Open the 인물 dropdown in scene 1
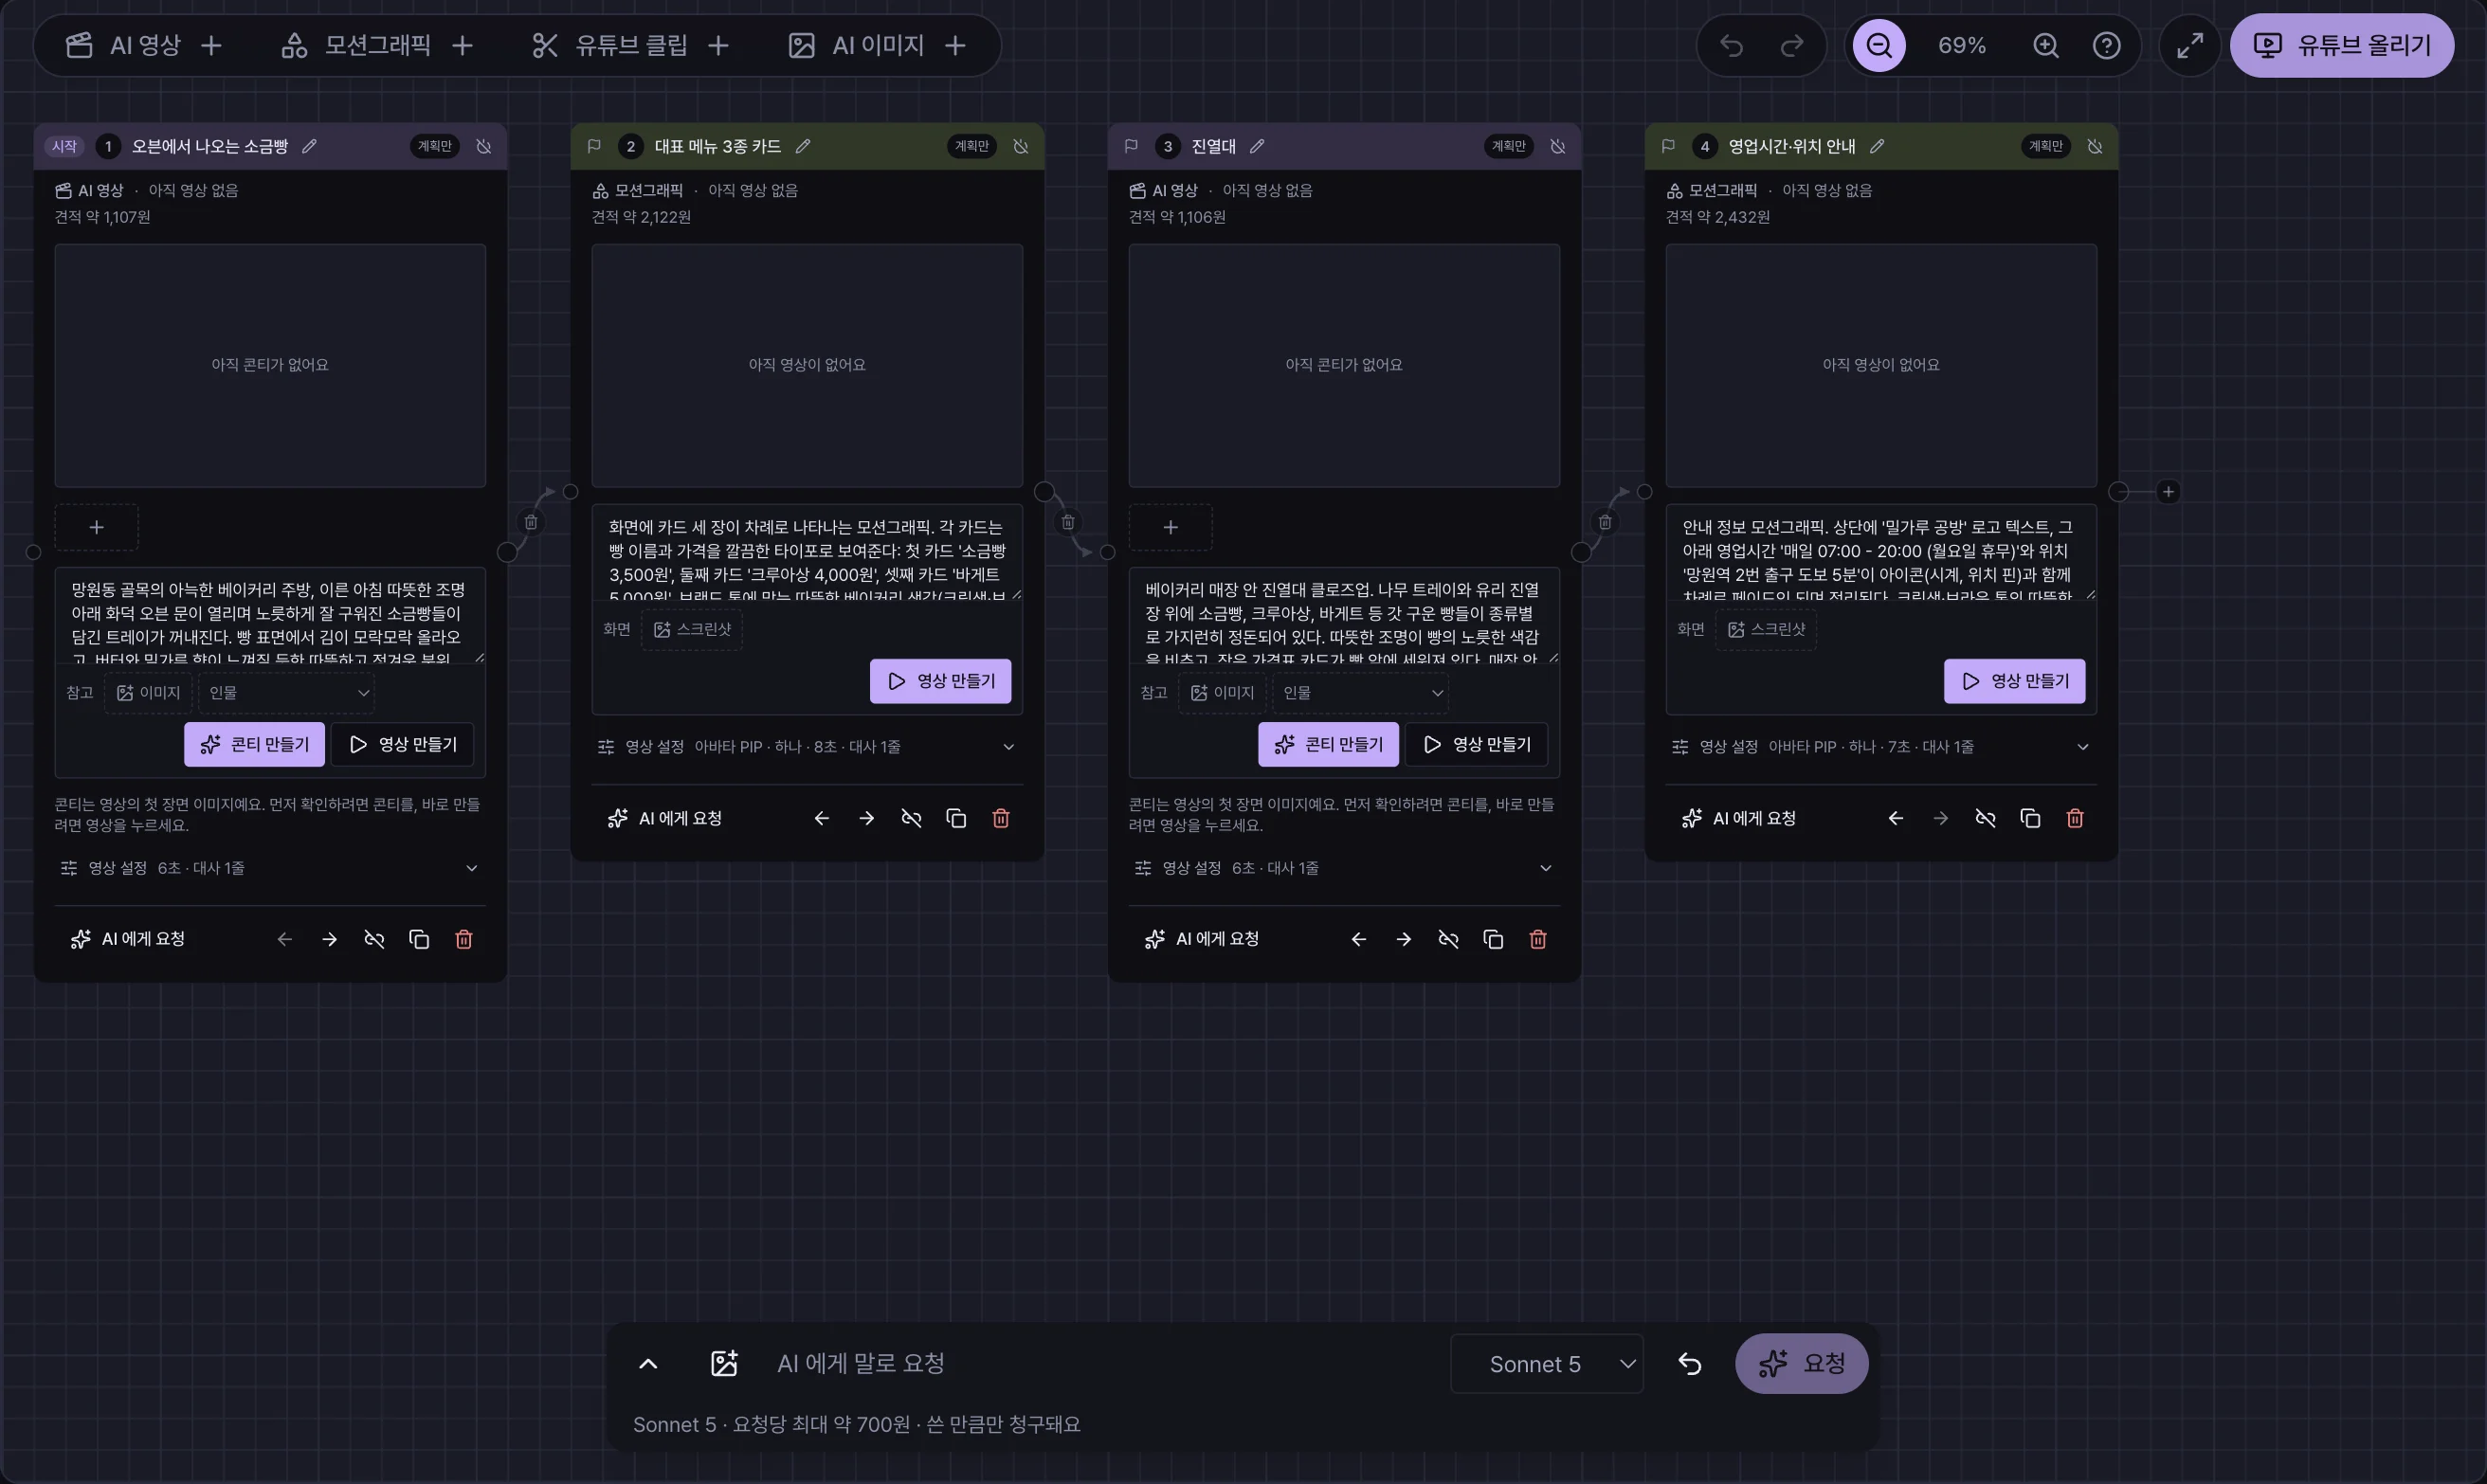 click(287, 692)
